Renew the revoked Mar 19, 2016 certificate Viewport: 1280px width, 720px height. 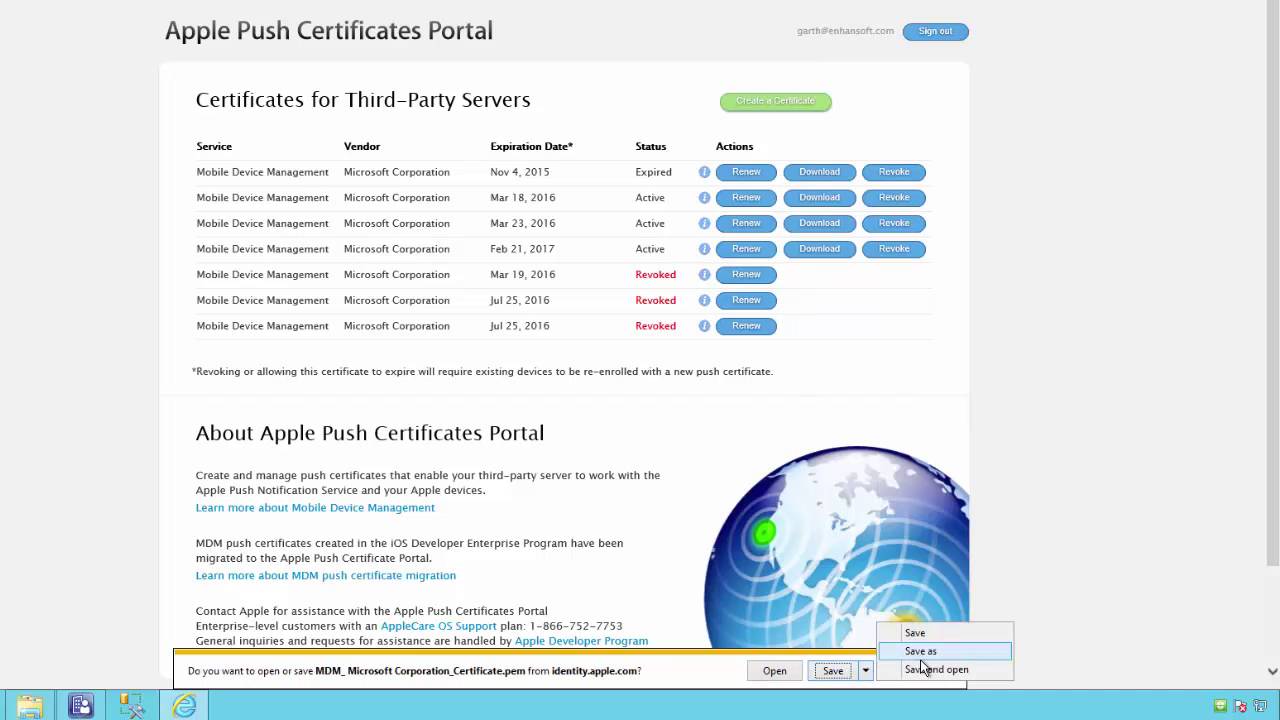[x=746, y=275]
